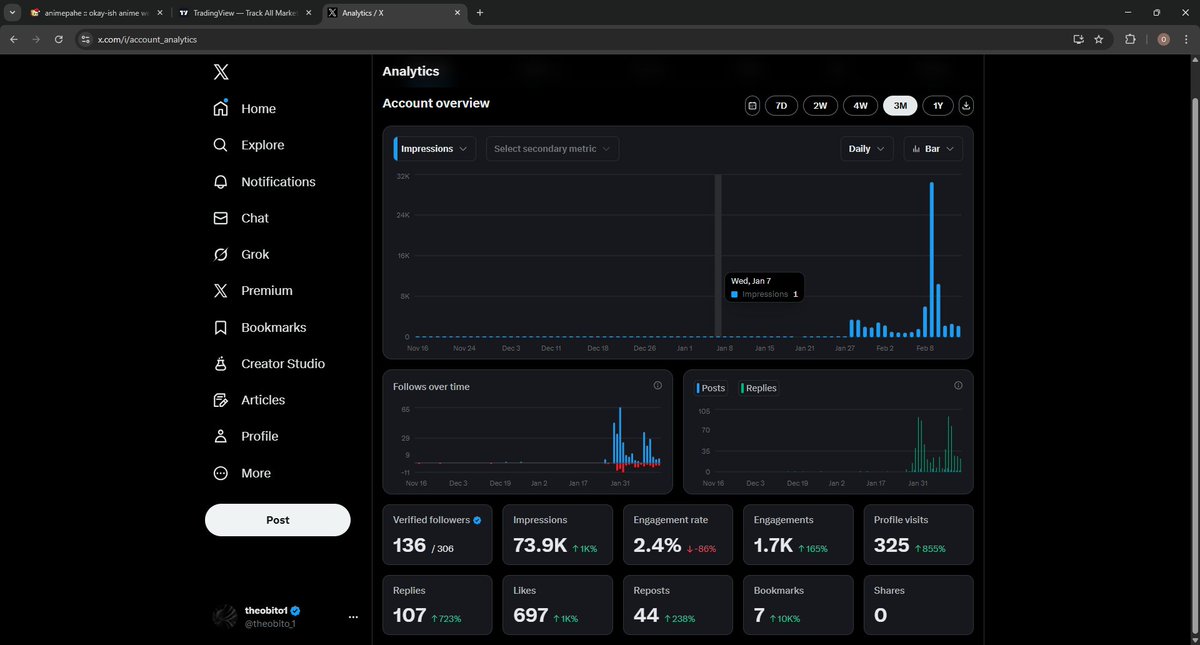Select the Explore magnifier icon
The image size is (1200, 645).
click(220, 144)
